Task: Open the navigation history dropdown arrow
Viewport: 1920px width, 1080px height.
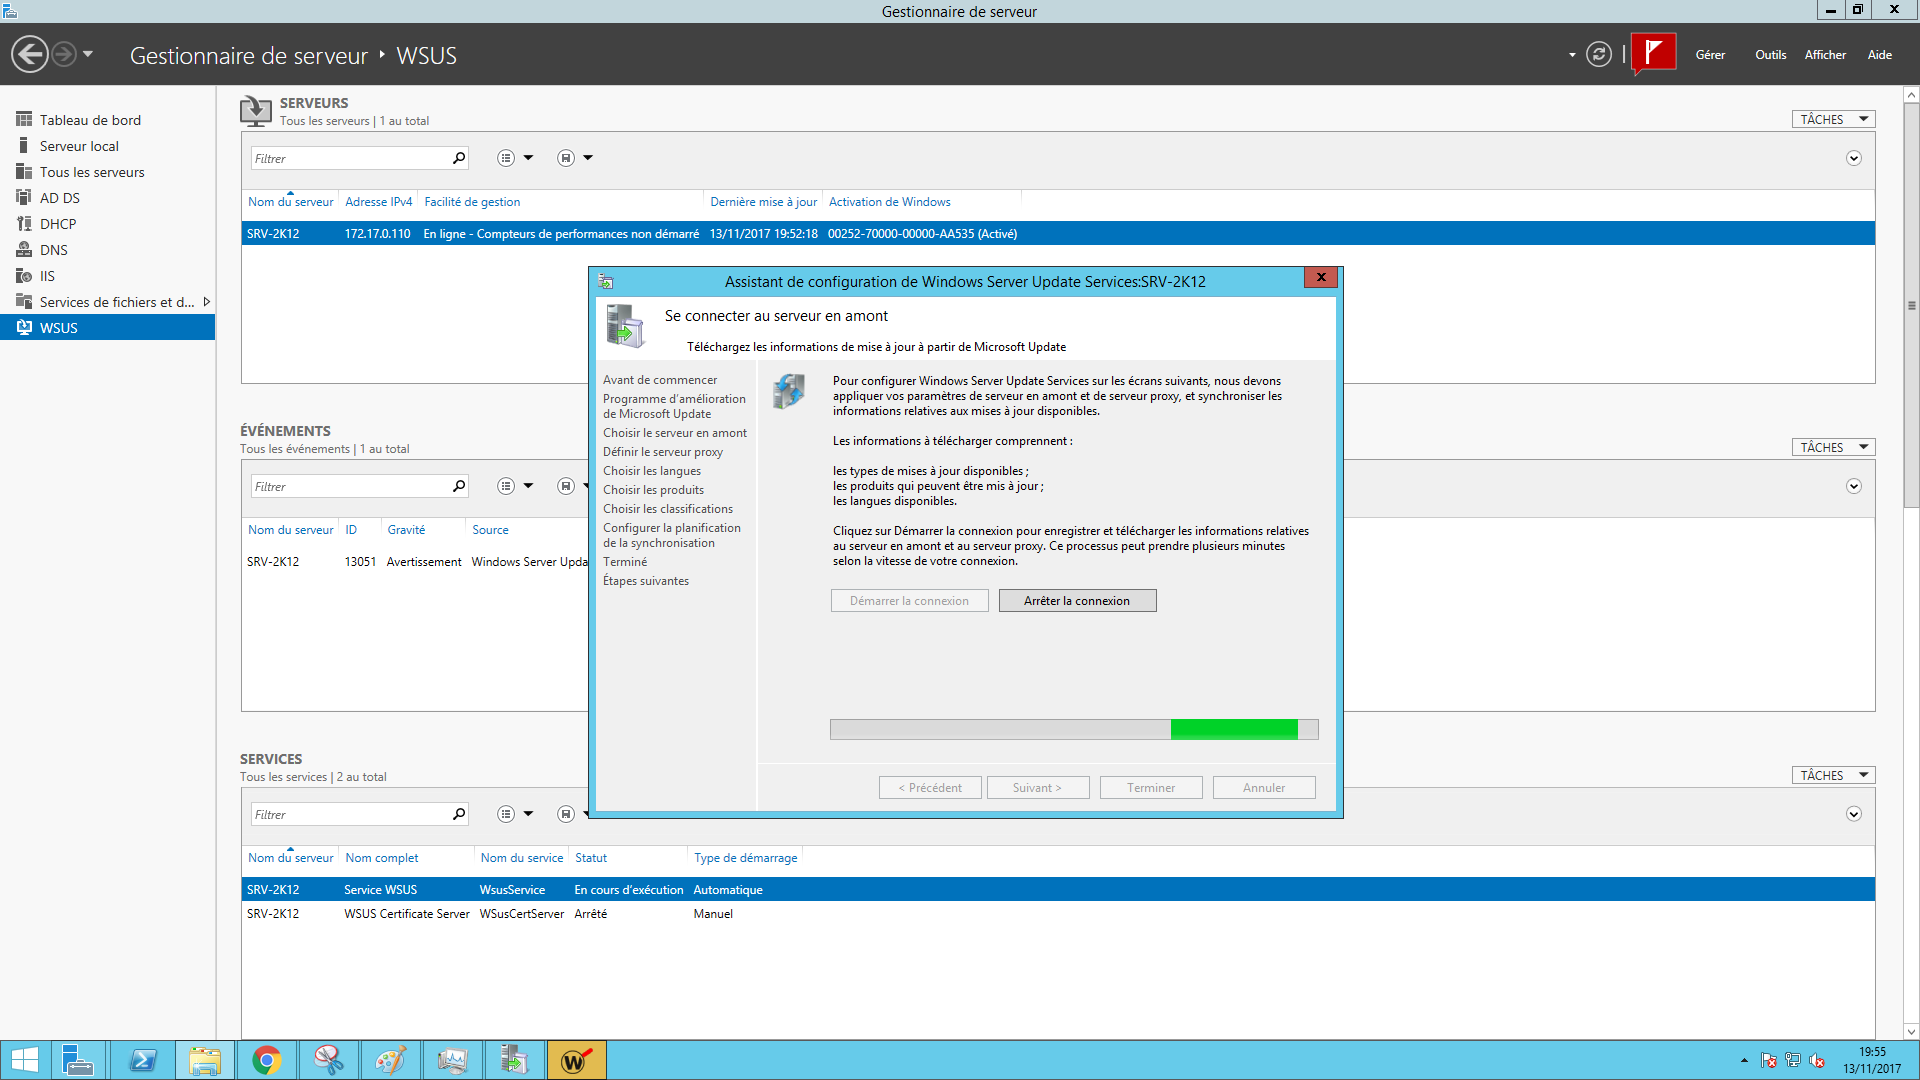Action: pyautogui.click(x=88, y=54)
